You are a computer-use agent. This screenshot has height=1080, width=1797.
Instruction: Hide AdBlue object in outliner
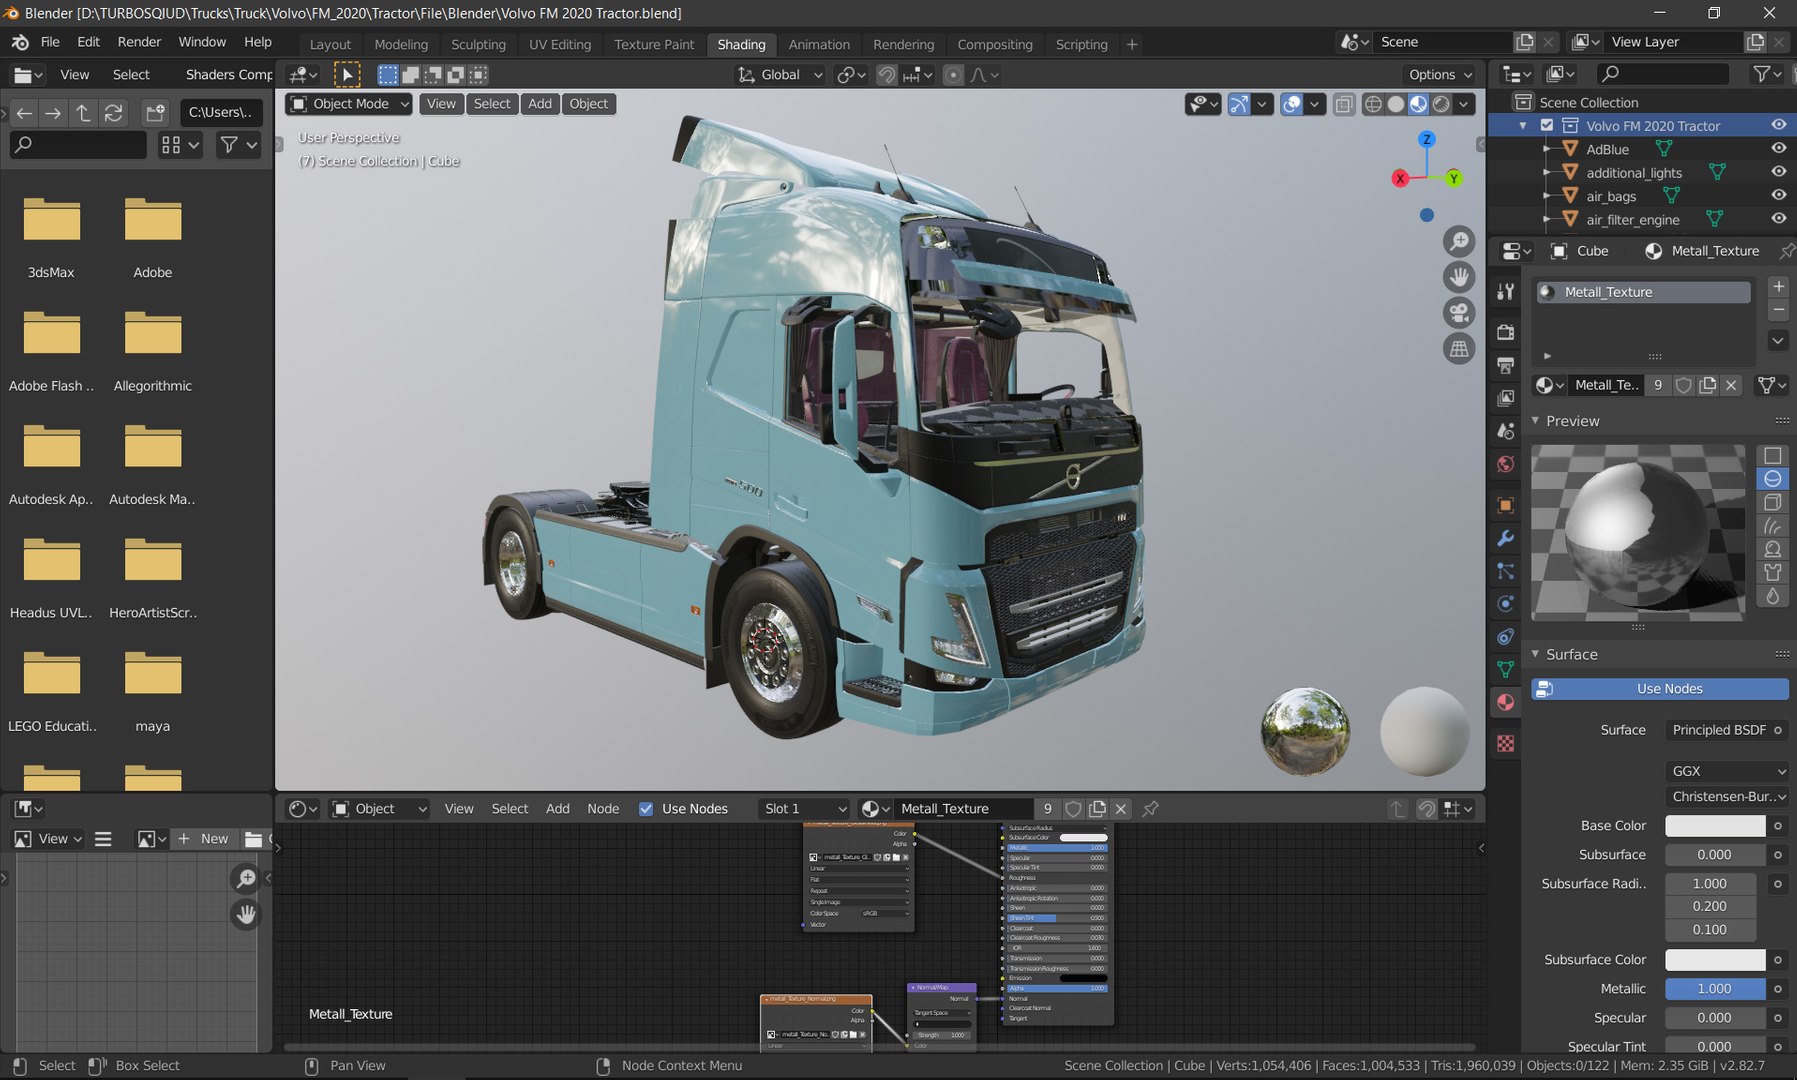pyautogui.click(x=1779, y=149)
